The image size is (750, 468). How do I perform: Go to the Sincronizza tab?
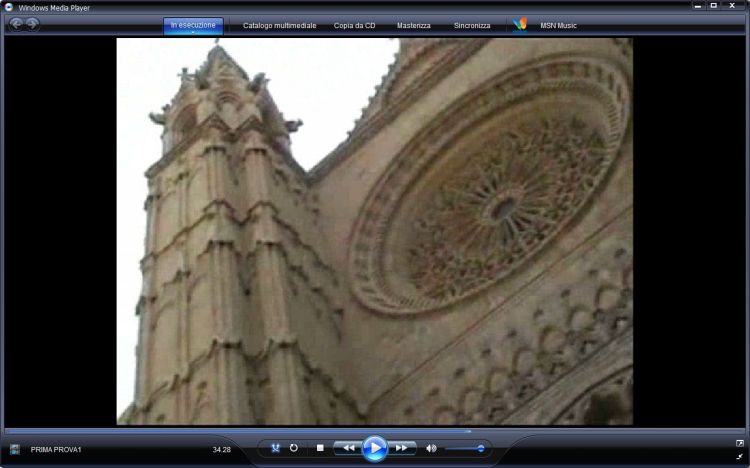pyautogui.click(x=472, y=25)
